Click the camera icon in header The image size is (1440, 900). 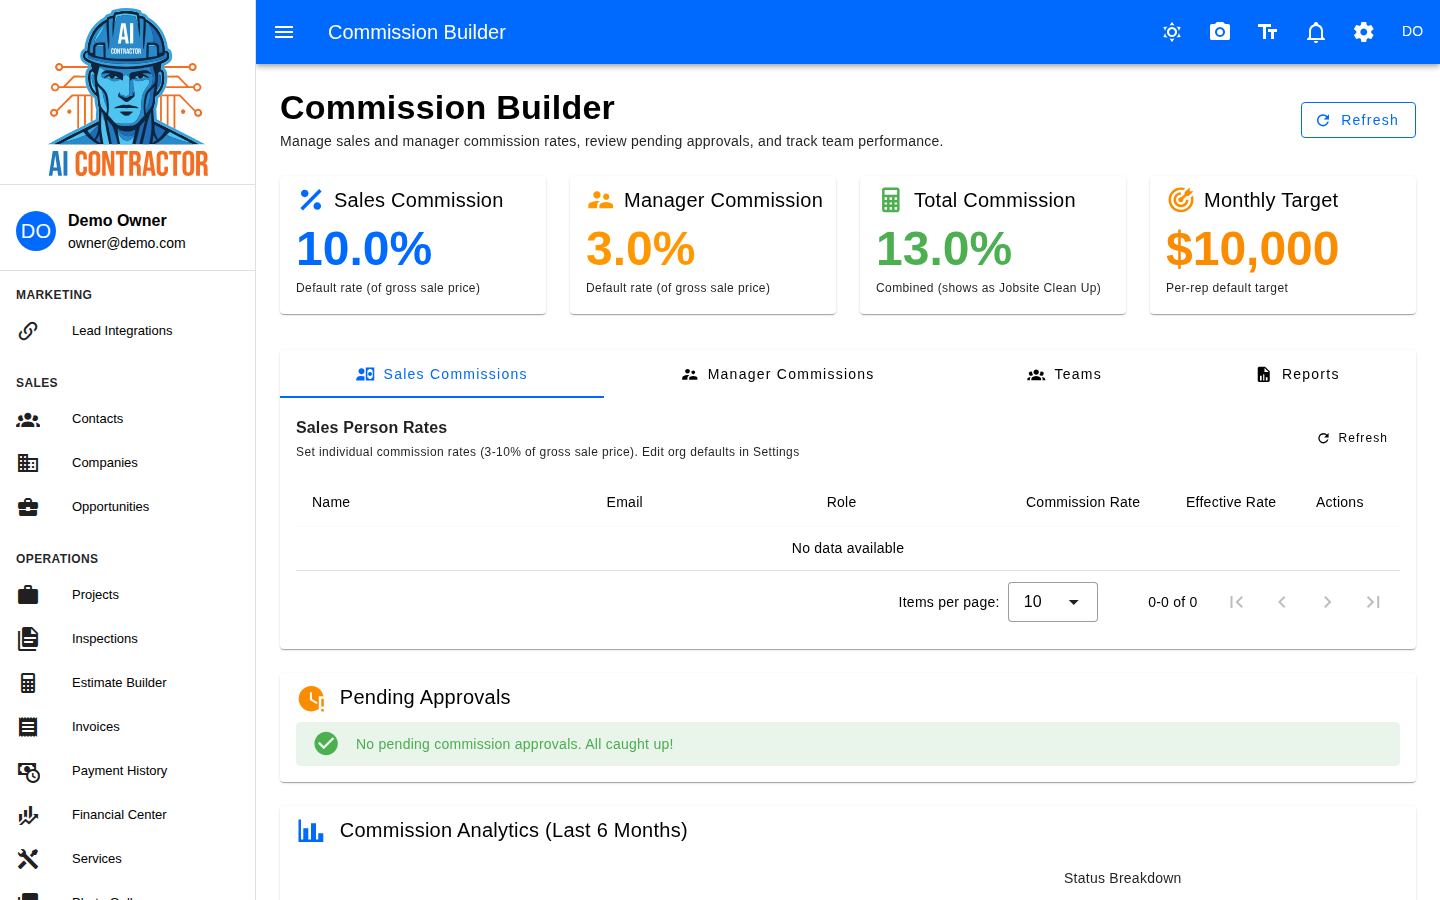point(1220,32)
